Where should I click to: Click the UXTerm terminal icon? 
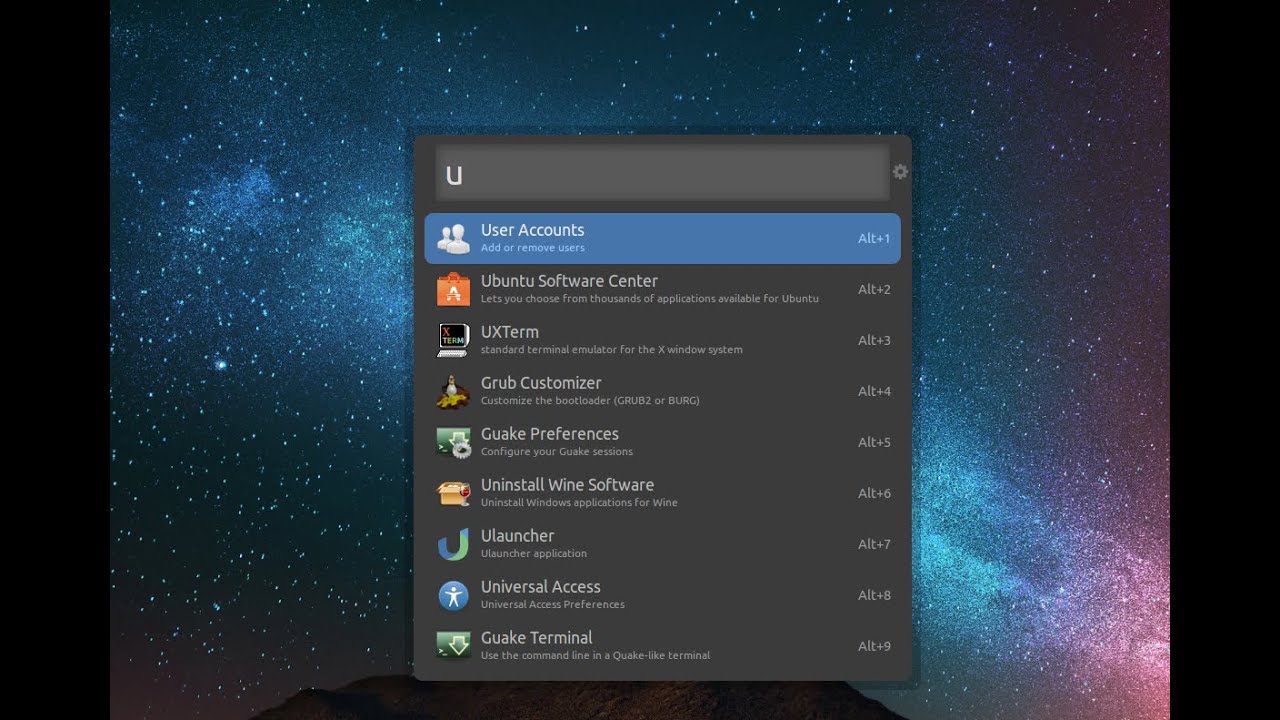pos(453,340)
